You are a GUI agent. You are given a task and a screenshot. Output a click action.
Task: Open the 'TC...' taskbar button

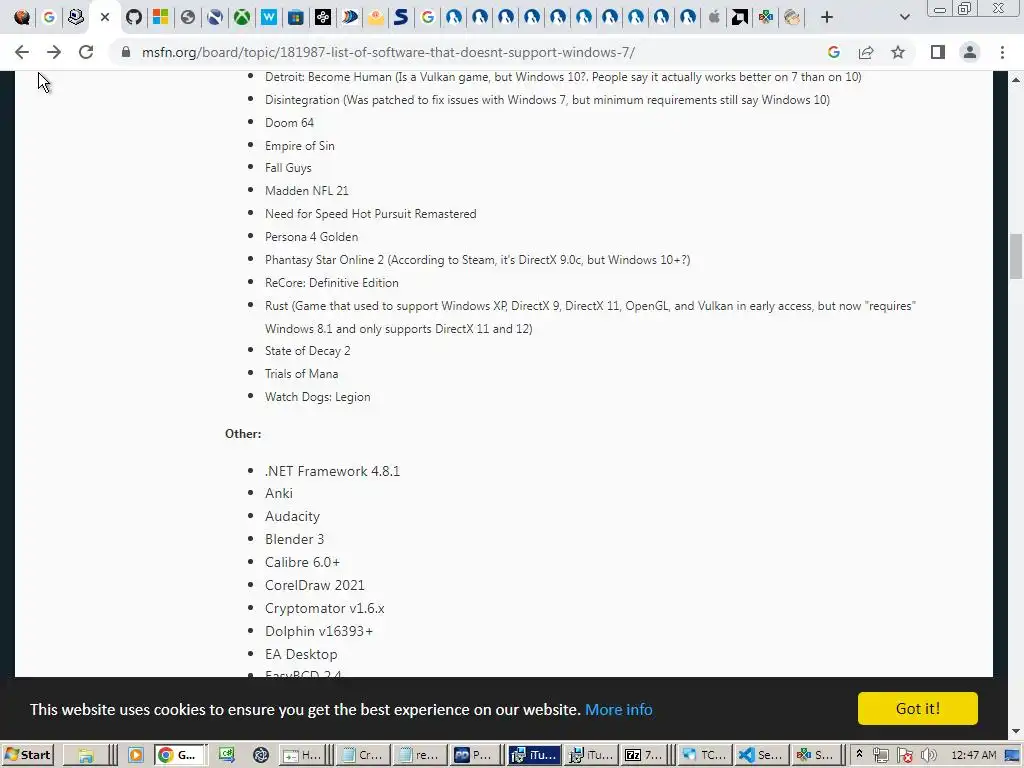point(704,755)
